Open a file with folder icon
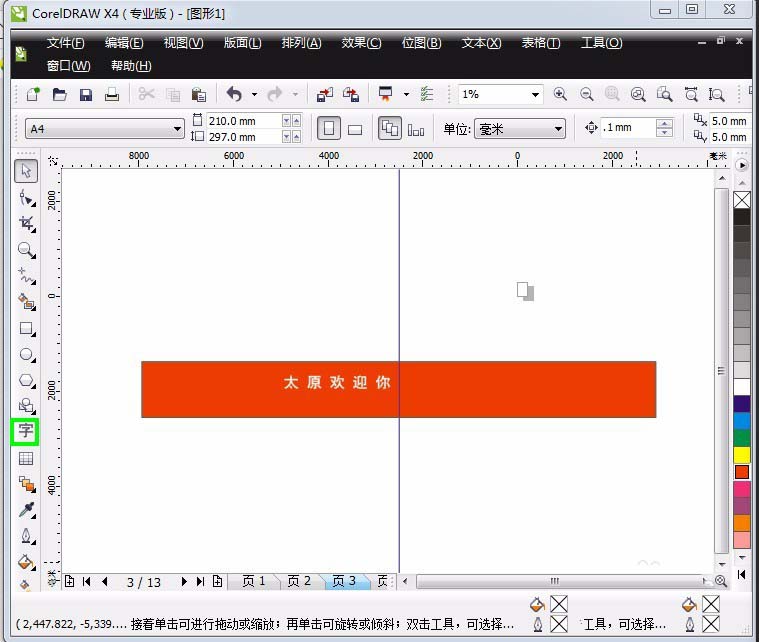 click(x=60, y=94)
